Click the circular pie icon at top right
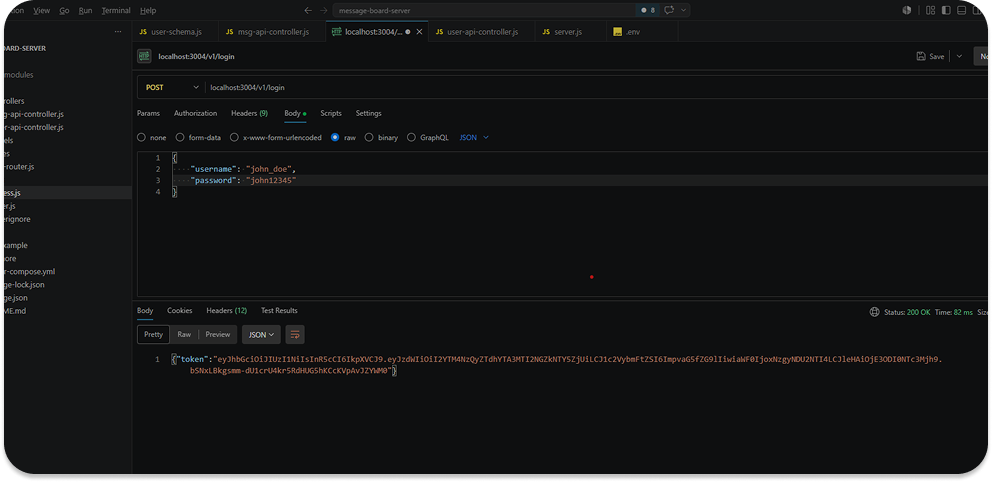 (907, 11)
